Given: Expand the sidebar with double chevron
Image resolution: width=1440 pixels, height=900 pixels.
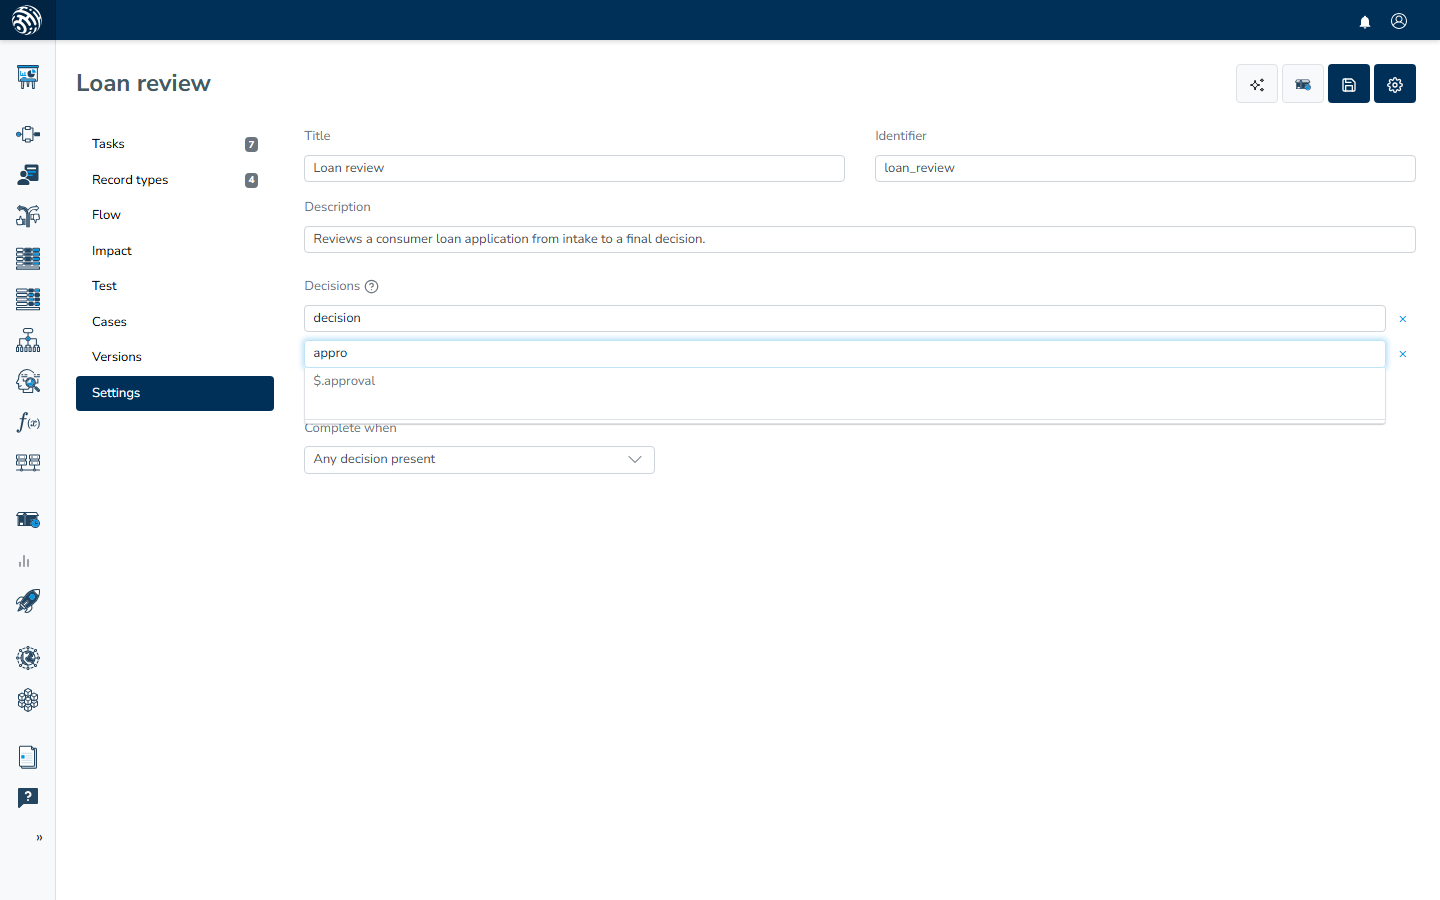Looking at the screenshot, I should (x=39, y=838).
